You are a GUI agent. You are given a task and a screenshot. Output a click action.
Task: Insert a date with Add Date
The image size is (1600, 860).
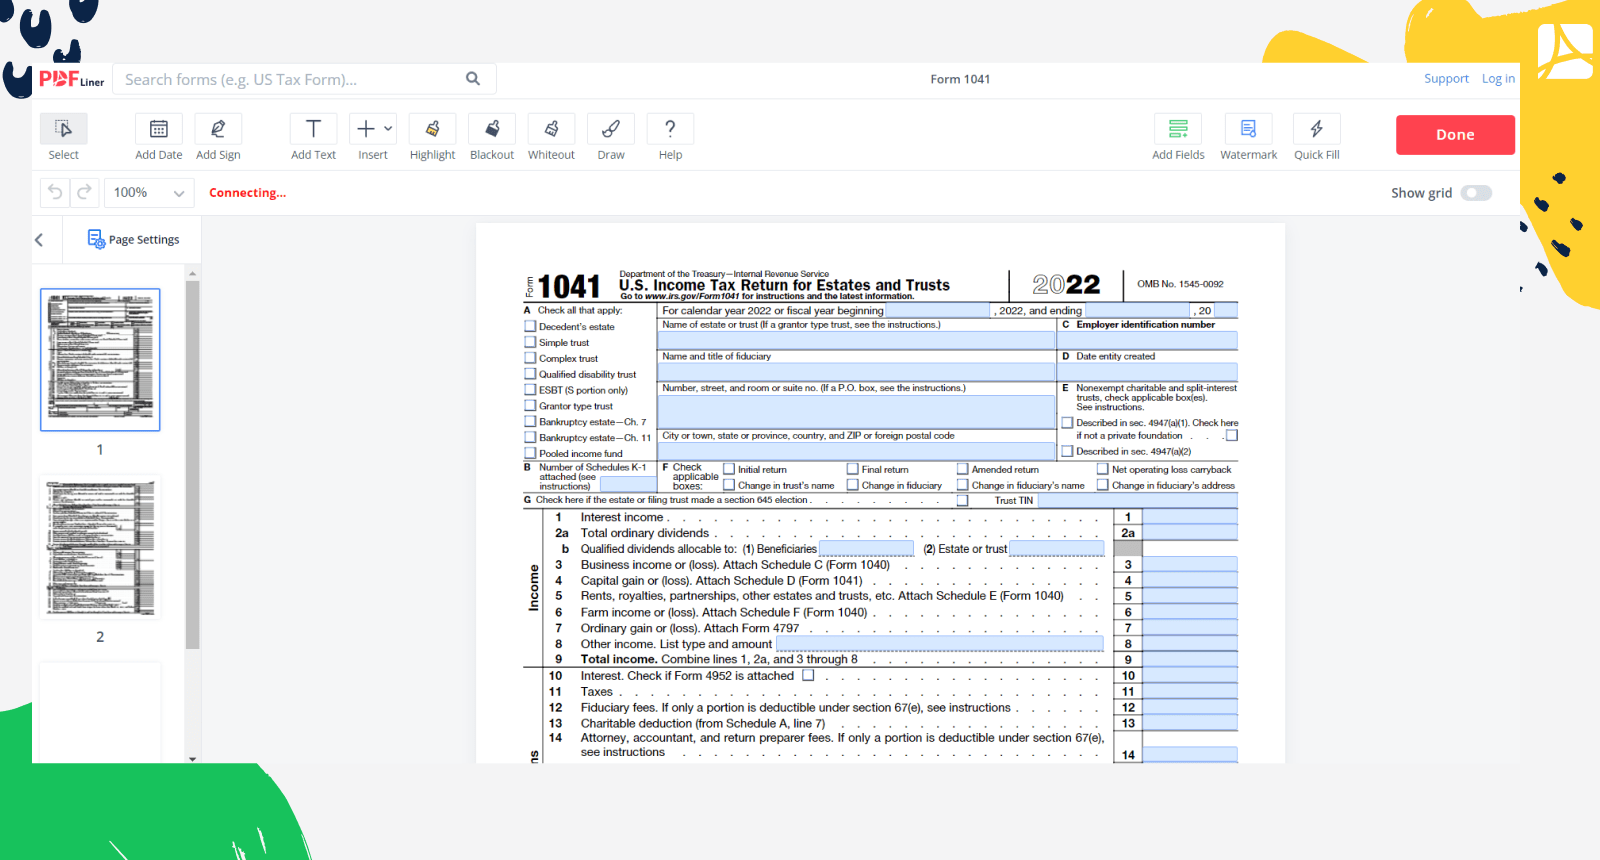(159, 130)
